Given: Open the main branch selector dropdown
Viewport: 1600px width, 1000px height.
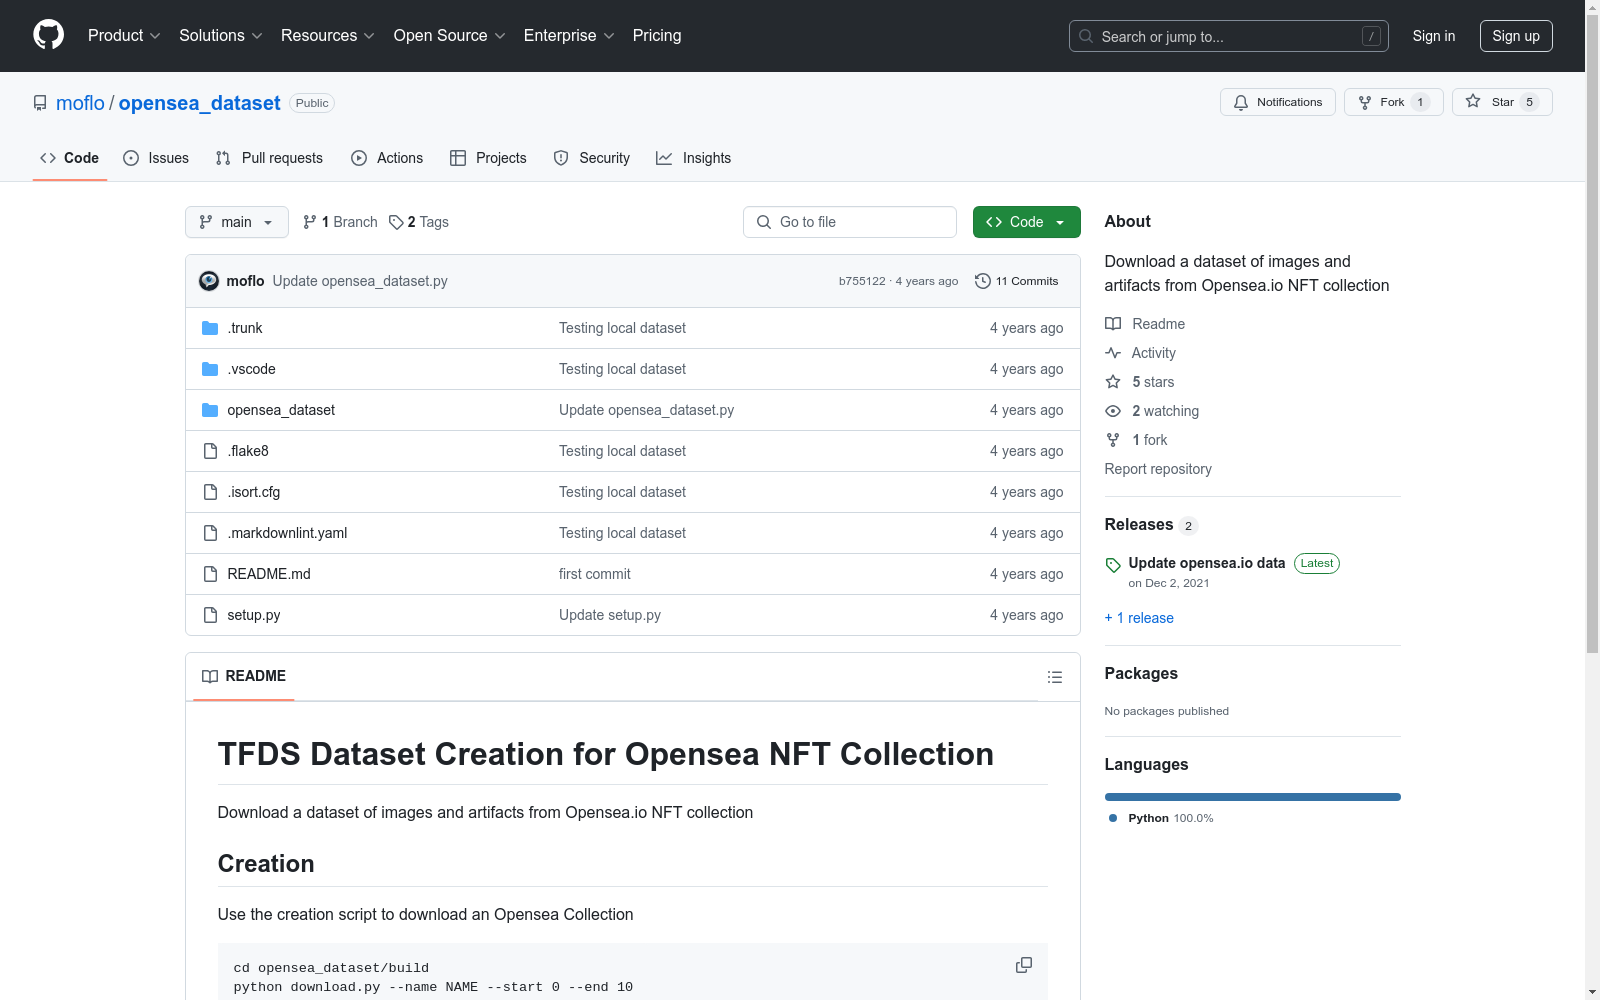Looking at the screenshot, I should (x=237, y=222).
